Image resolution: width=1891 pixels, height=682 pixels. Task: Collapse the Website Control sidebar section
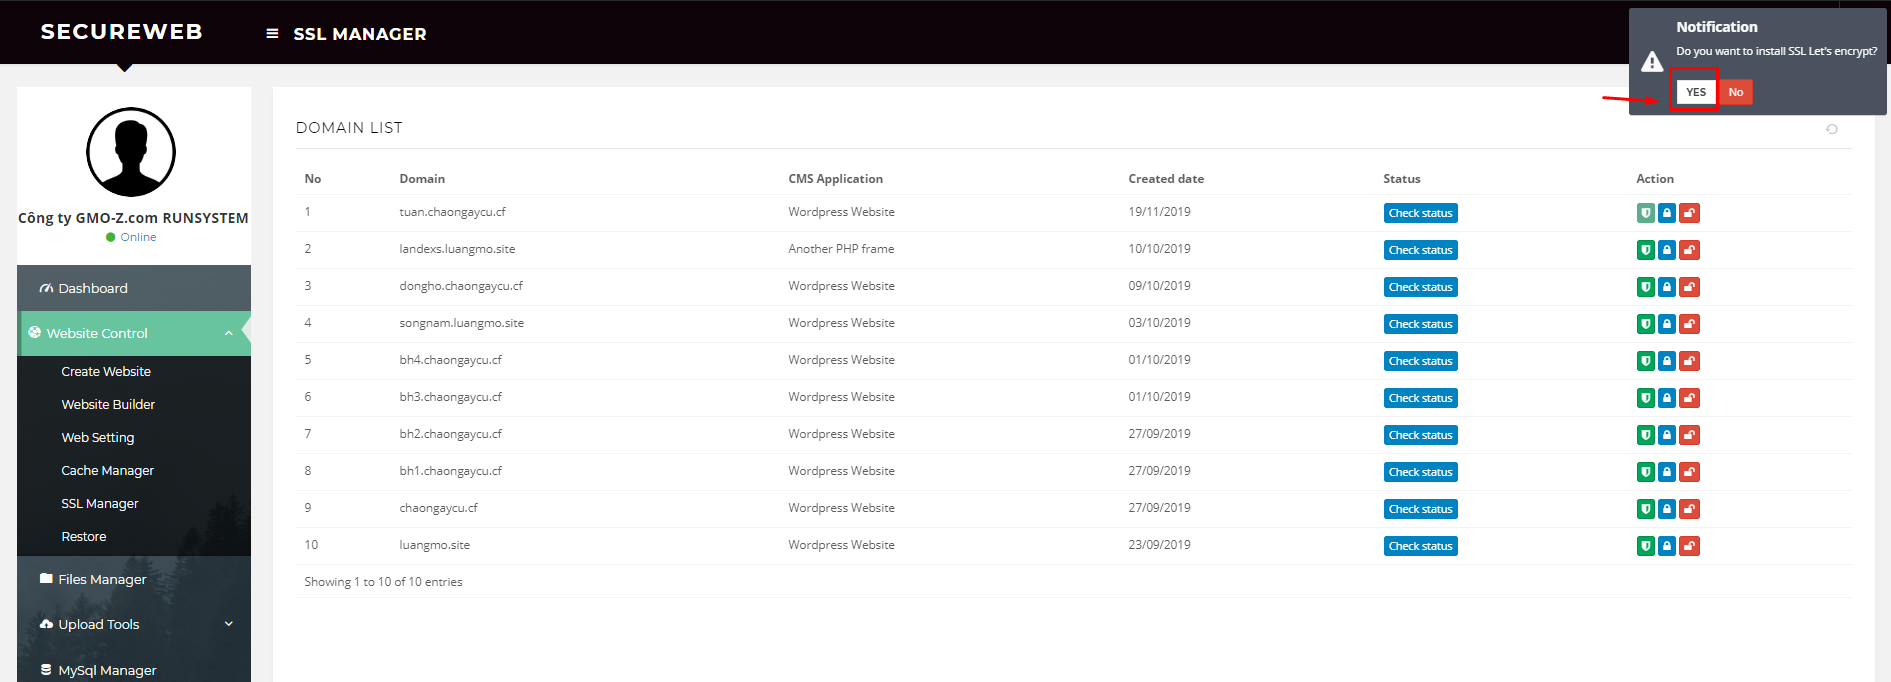point(134,333)
